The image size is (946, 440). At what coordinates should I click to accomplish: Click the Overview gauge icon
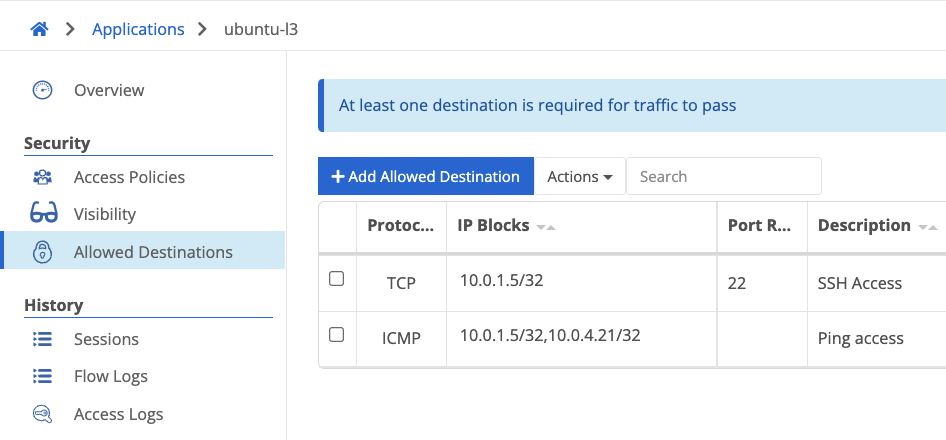[x=42, y=90]
